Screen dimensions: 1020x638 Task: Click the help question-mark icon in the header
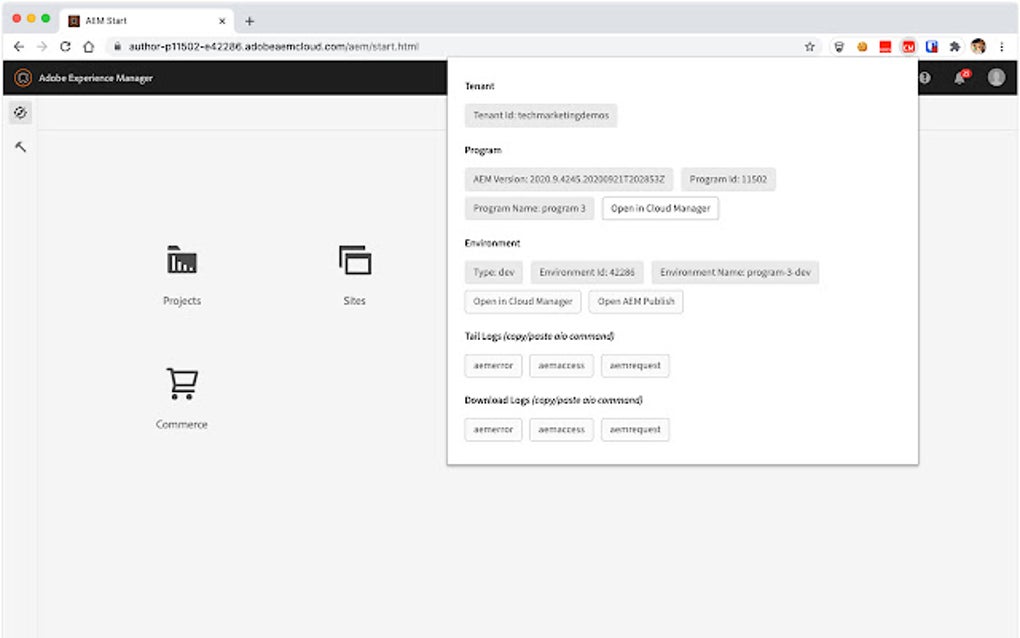click(923, 77)
